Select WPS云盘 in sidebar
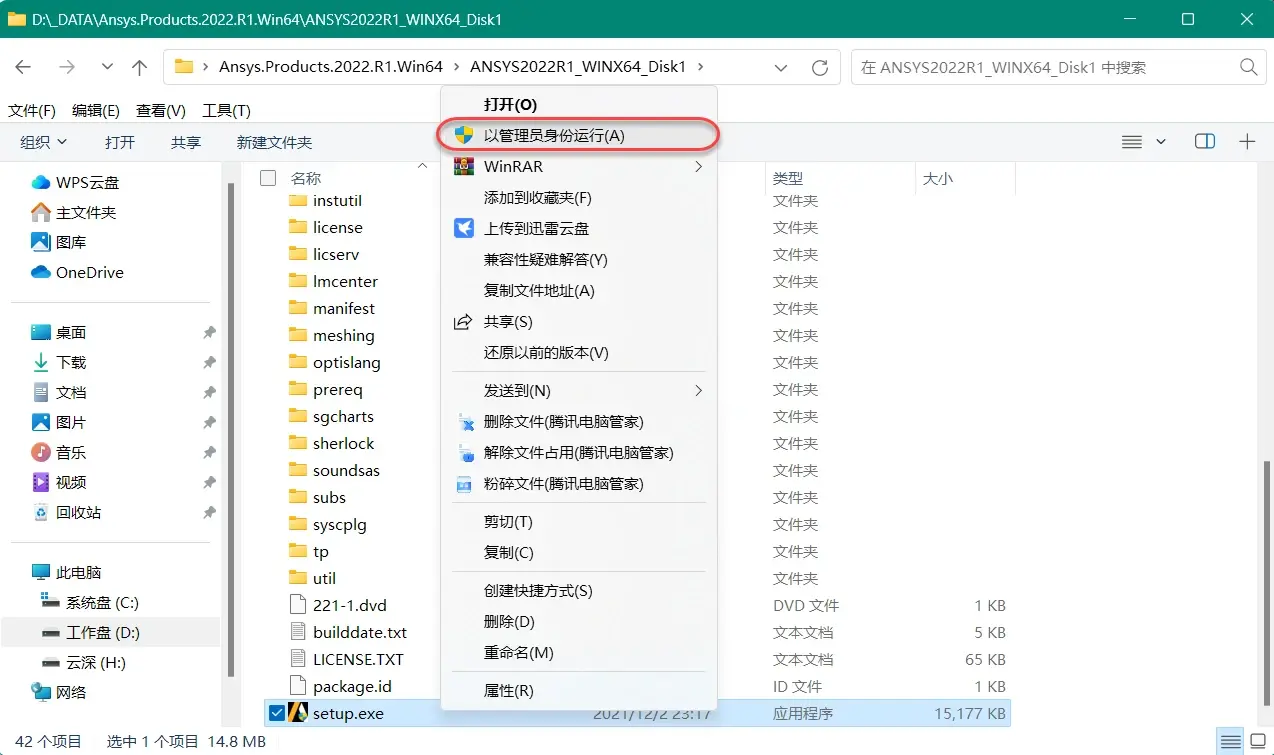The width and height of the screenshot is (1274, 755). point(76,182)
